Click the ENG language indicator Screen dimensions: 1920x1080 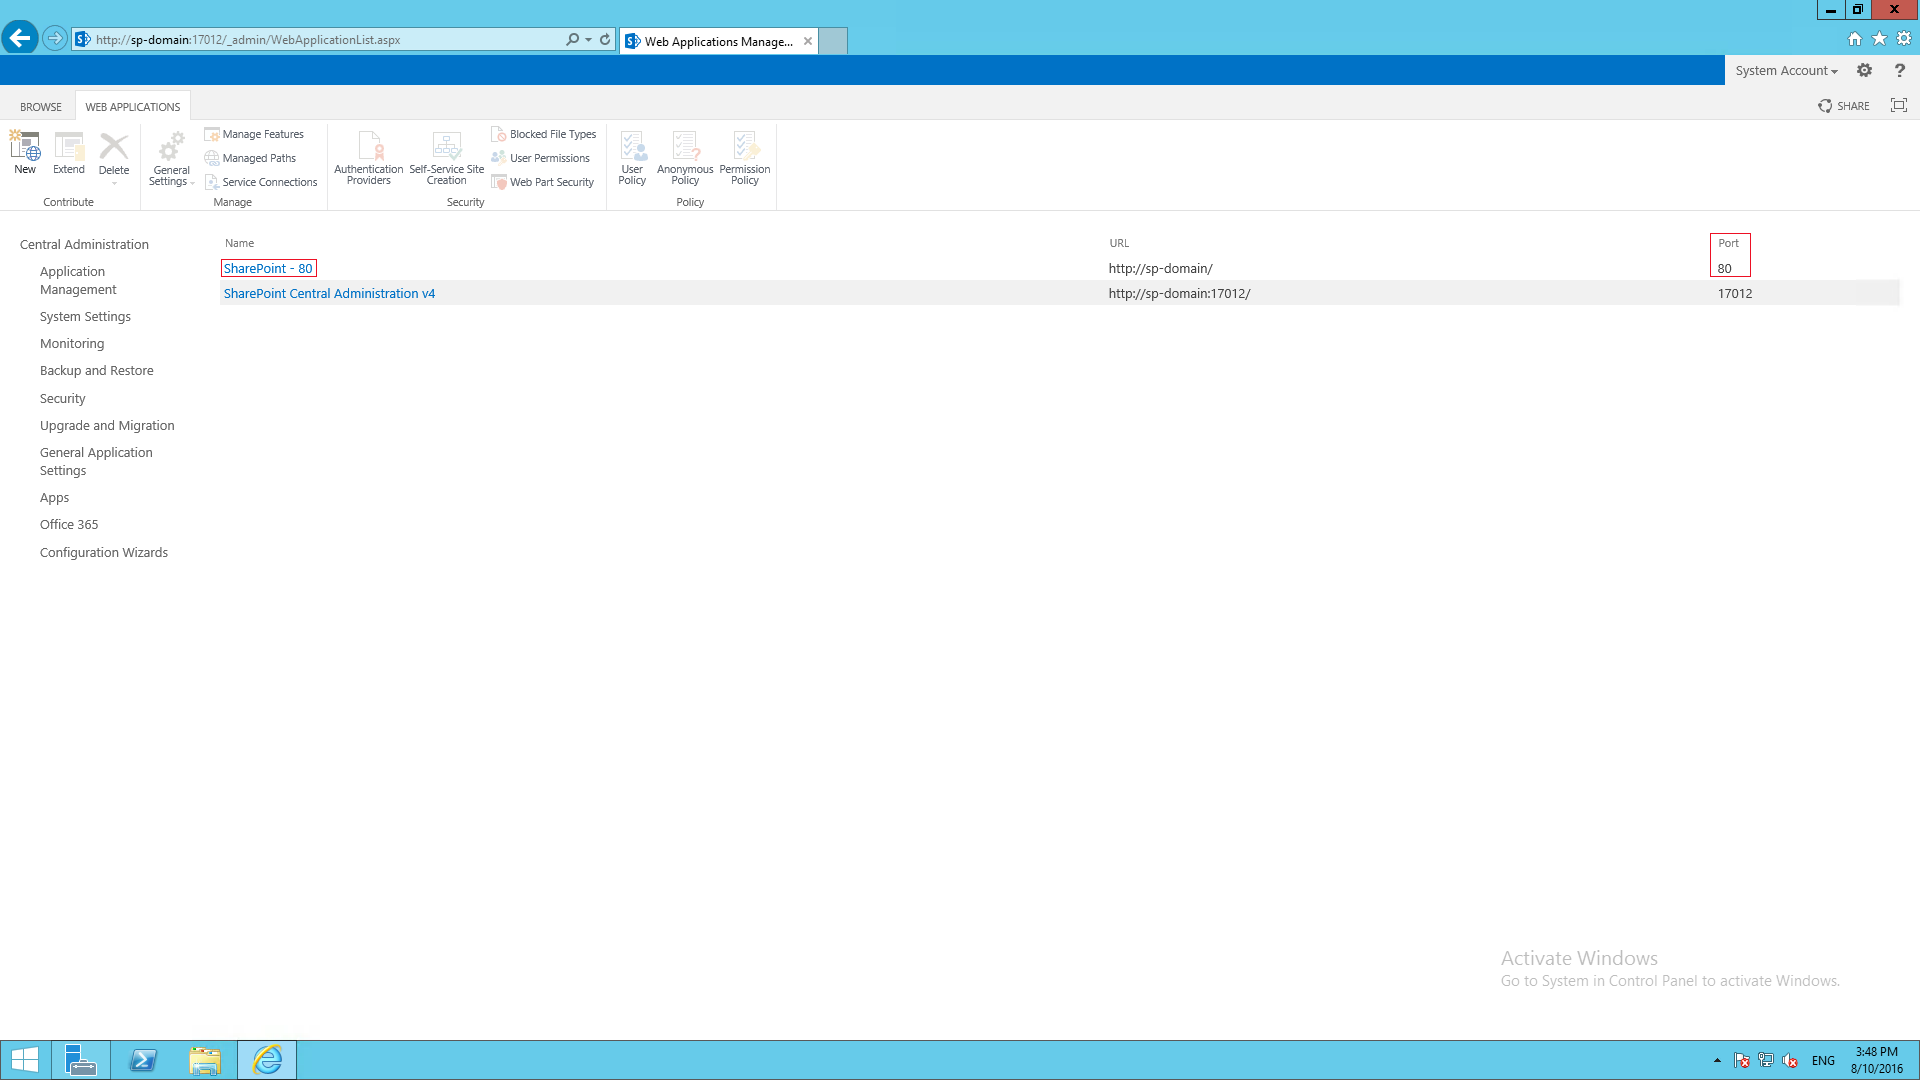point(1823,1061)
